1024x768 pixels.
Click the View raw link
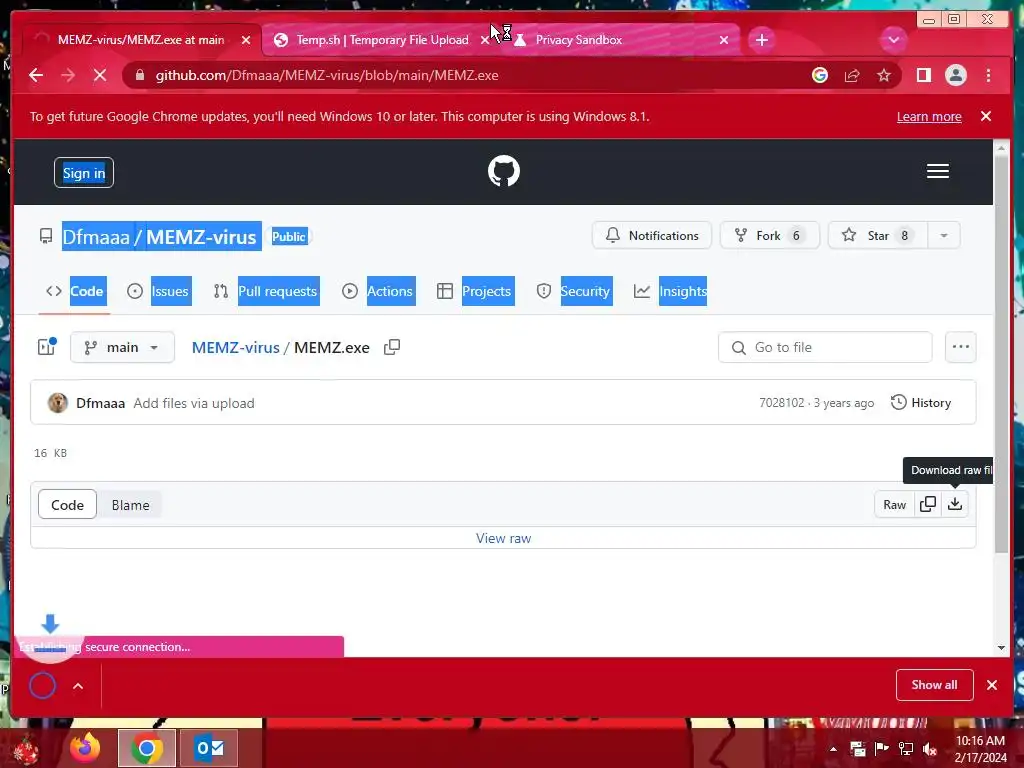coord(504,539)
